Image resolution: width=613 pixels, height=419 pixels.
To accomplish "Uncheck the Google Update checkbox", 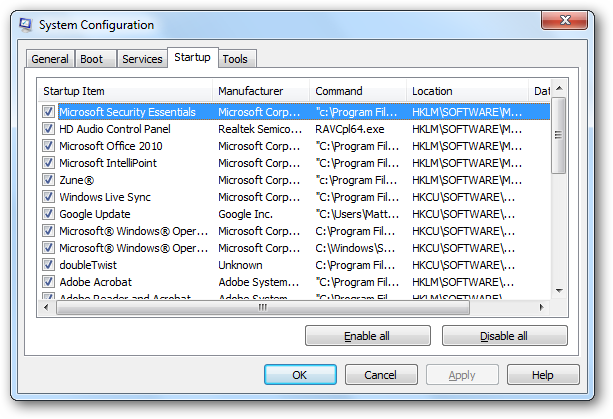I will tap(48, 214).
